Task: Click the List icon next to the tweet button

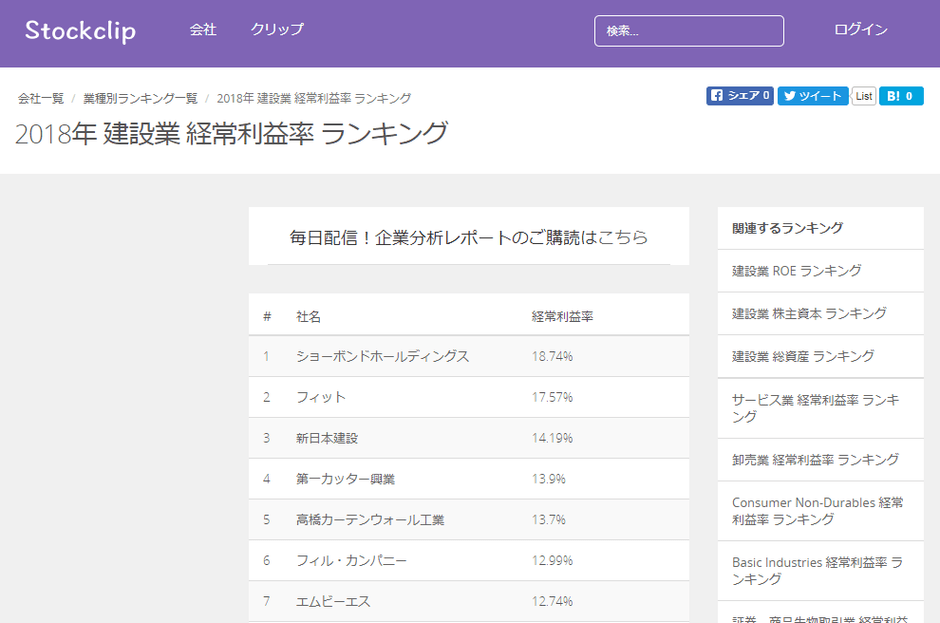Action: coord(862,95)
